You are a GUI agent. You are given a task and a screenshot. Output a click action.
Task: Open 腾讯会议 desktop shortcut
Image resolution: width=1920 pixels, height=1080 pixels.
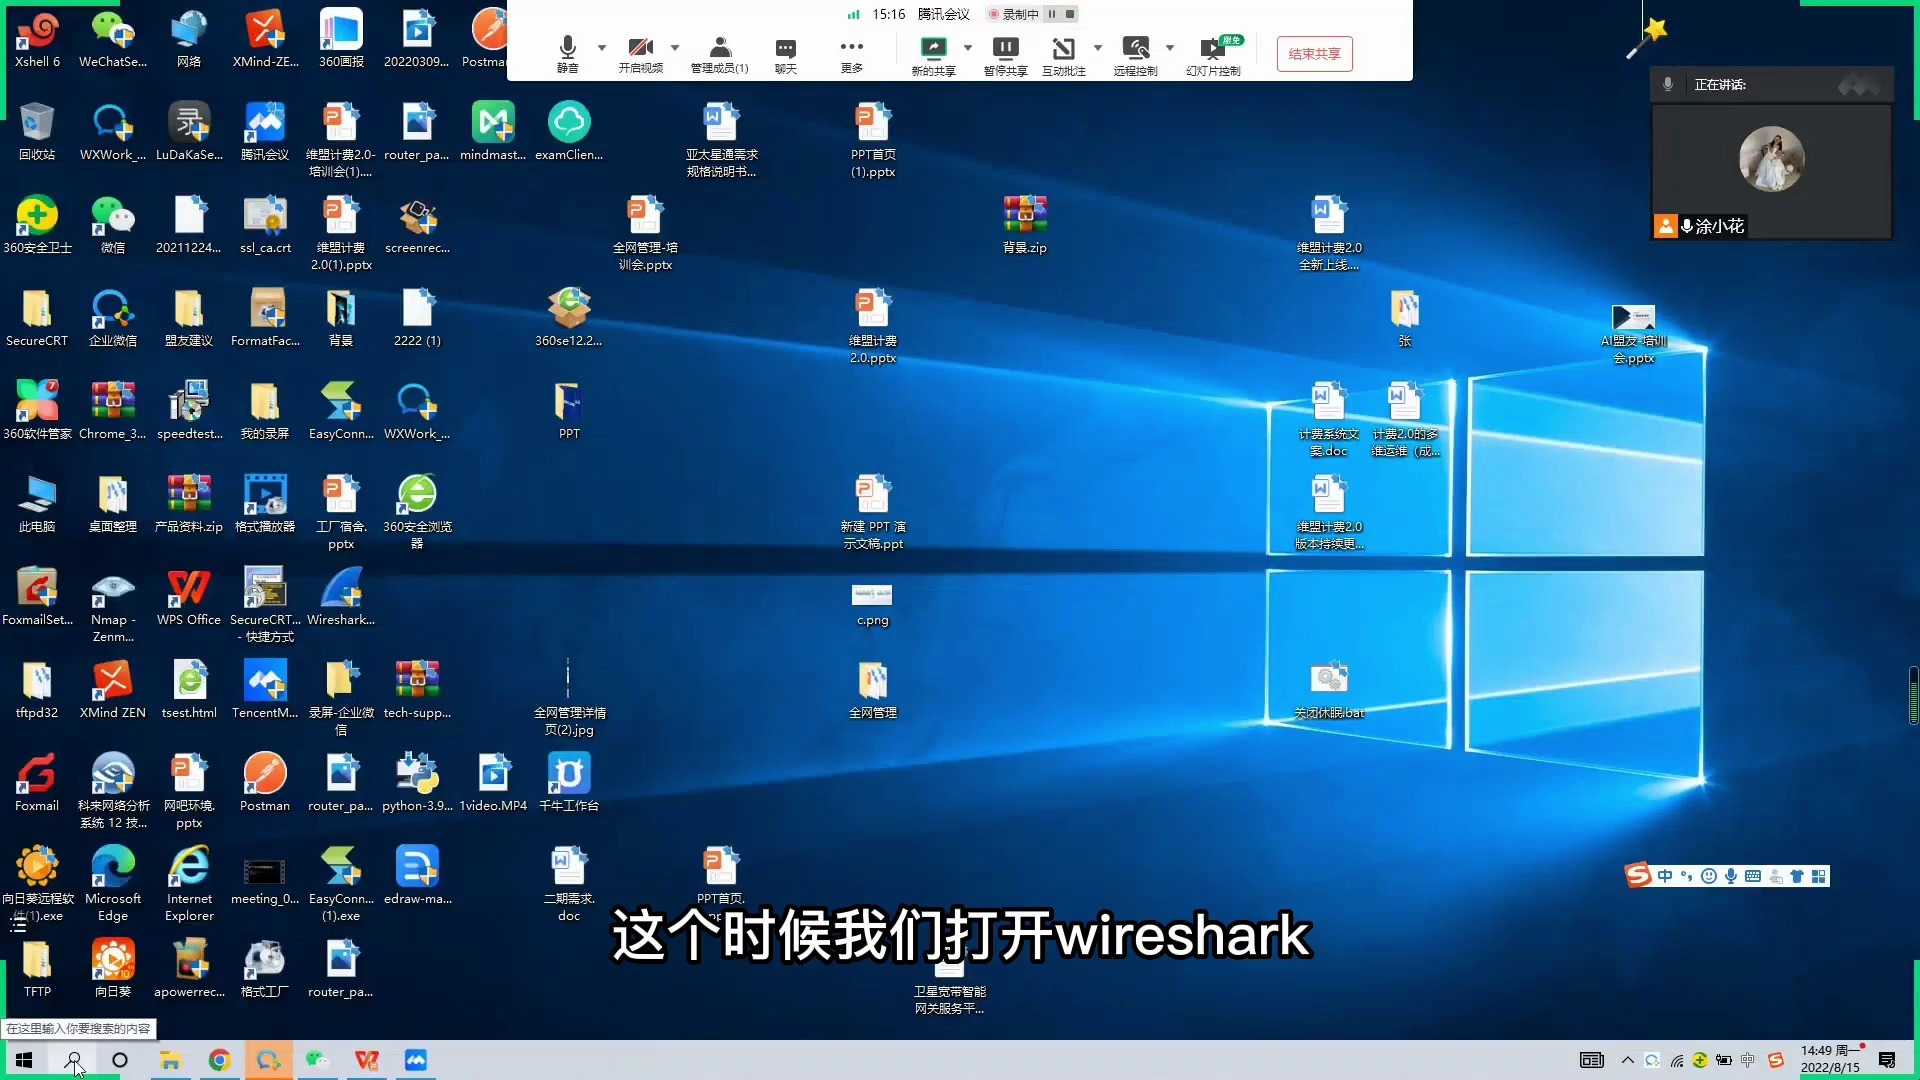click(265, 131)
